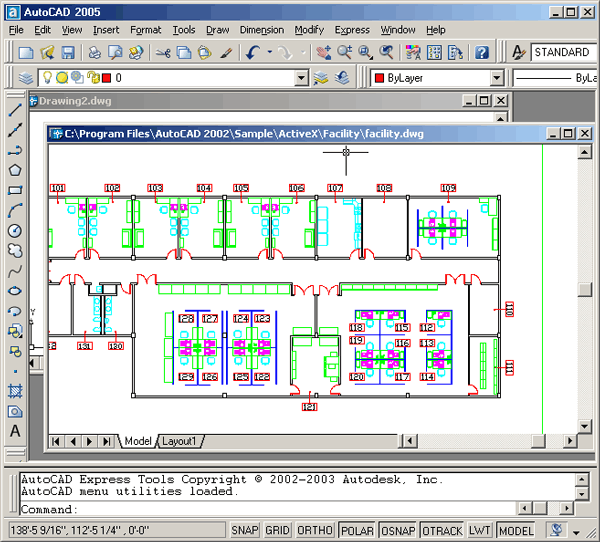Select the Hatch tool
600x542 pixels.
pos(15,391)
